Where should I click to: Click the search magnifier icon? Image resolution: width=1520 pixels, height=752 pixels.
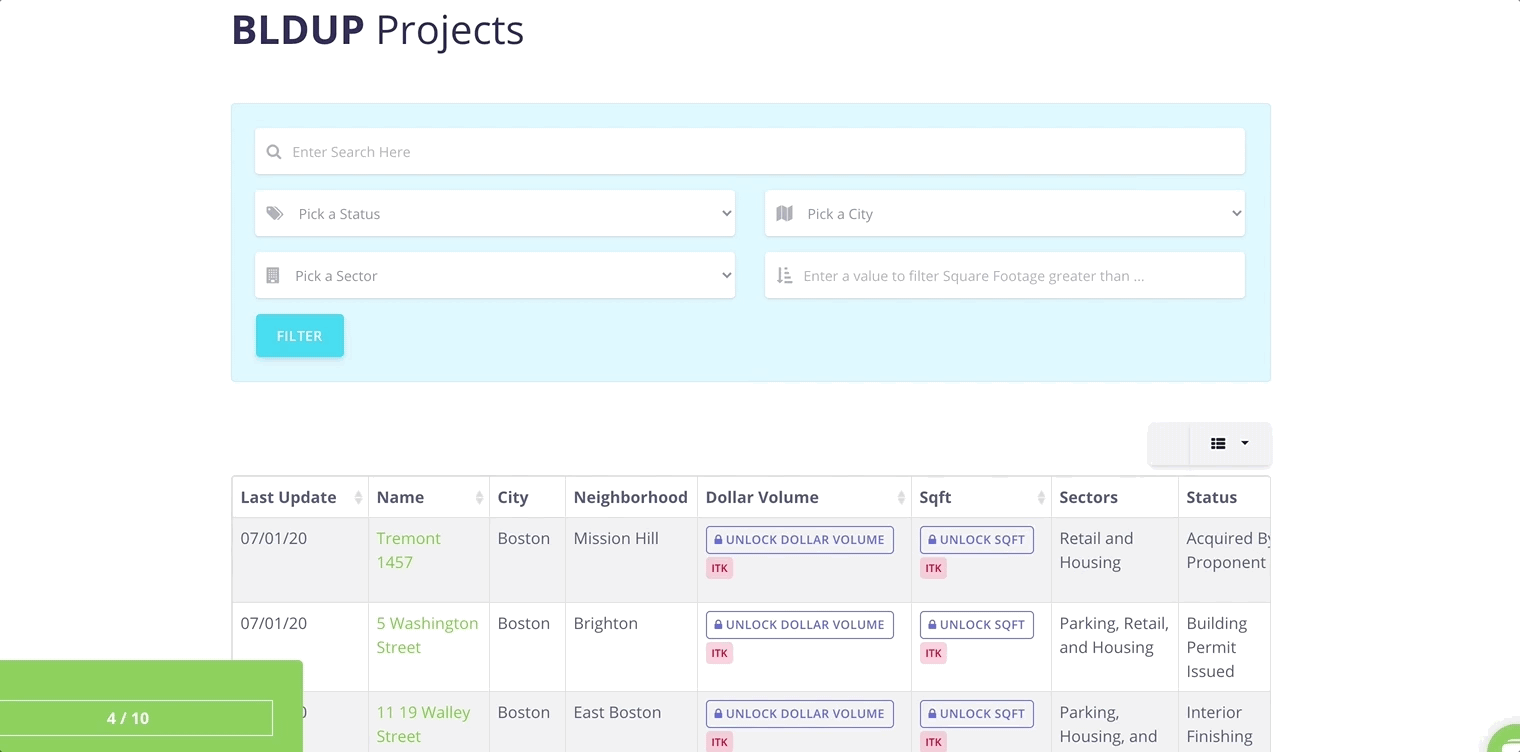[274, 152]
